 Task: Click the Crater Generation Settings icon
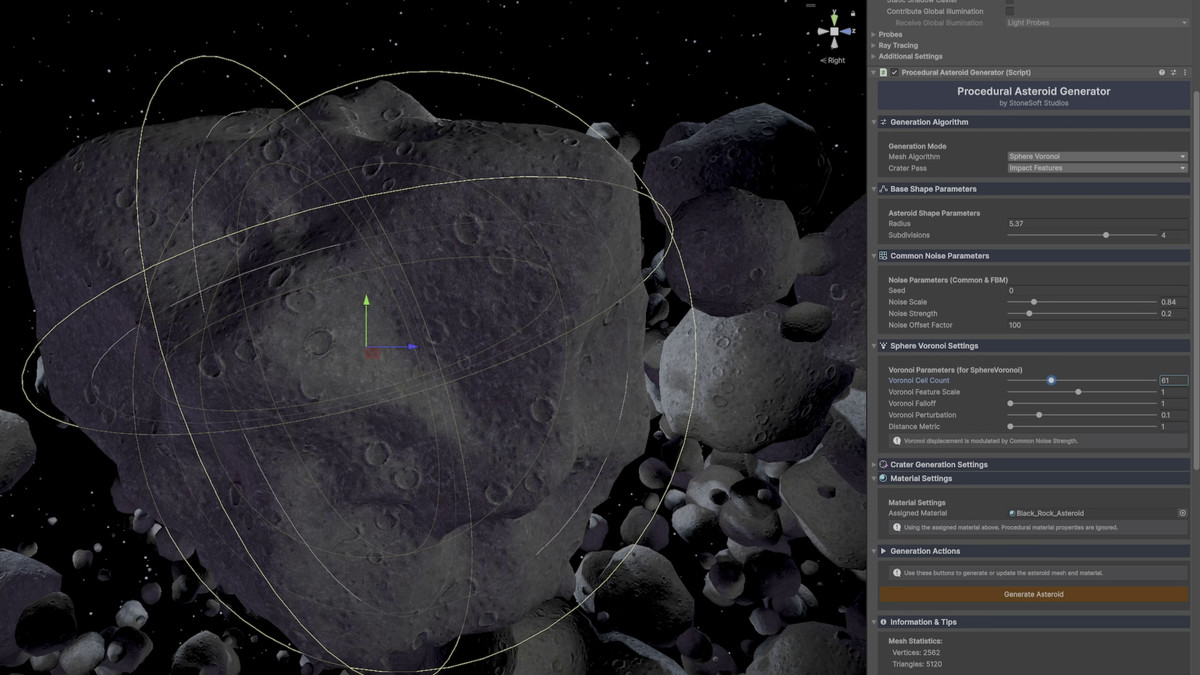coord(884,465)
